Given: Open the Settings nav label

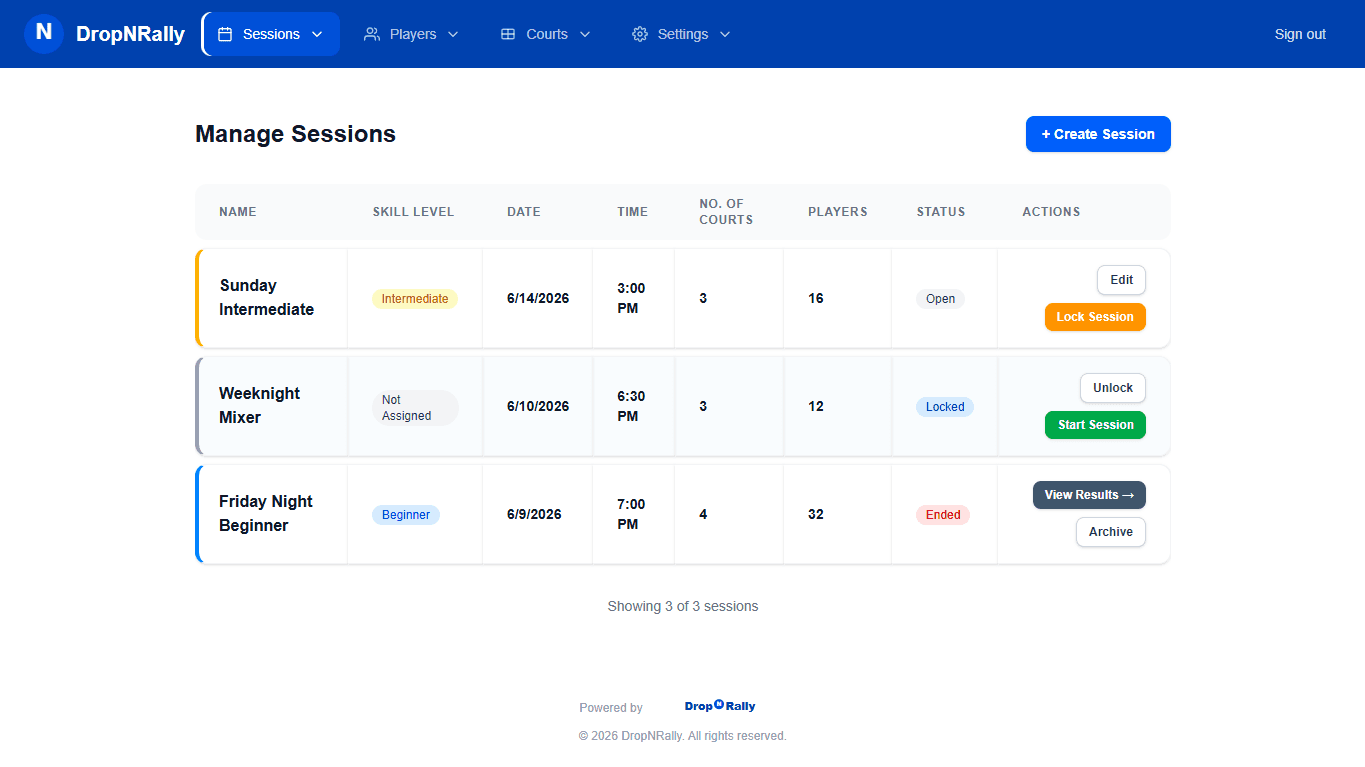Looking at the screenshot, I should tap(683, 34).
